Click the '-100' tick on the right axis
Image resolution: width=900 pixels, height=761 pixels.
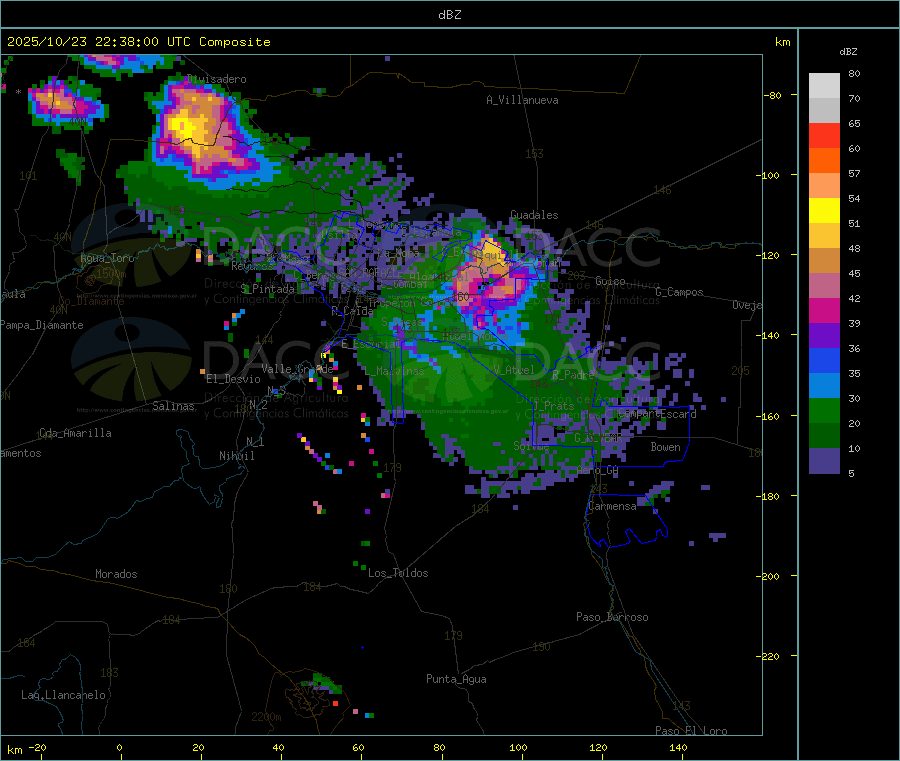pyautogui.click(x=767, y=175)
